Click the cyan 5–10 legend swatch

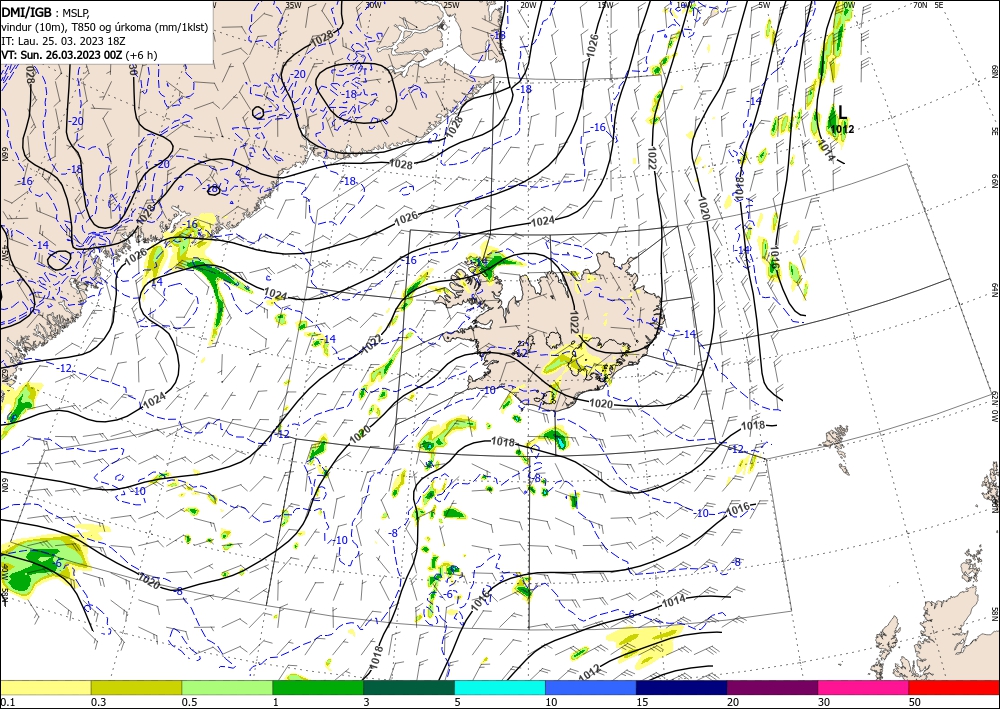tap(500, 687)
